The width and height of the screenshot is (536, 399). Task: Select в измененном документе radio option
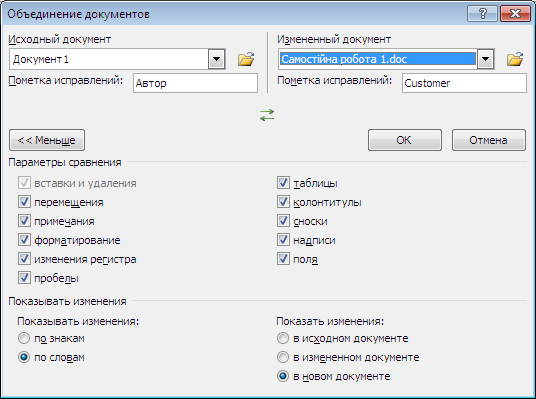pyautogui.click(x=283, y=357)
